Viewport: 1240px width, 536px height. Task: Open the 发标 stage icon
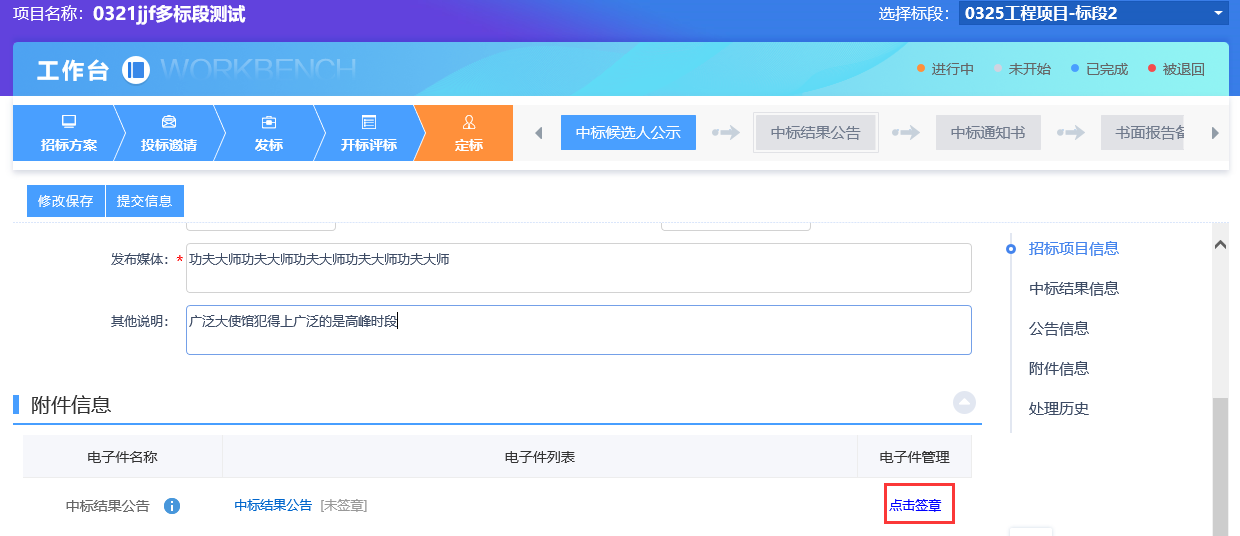[268, 122]
